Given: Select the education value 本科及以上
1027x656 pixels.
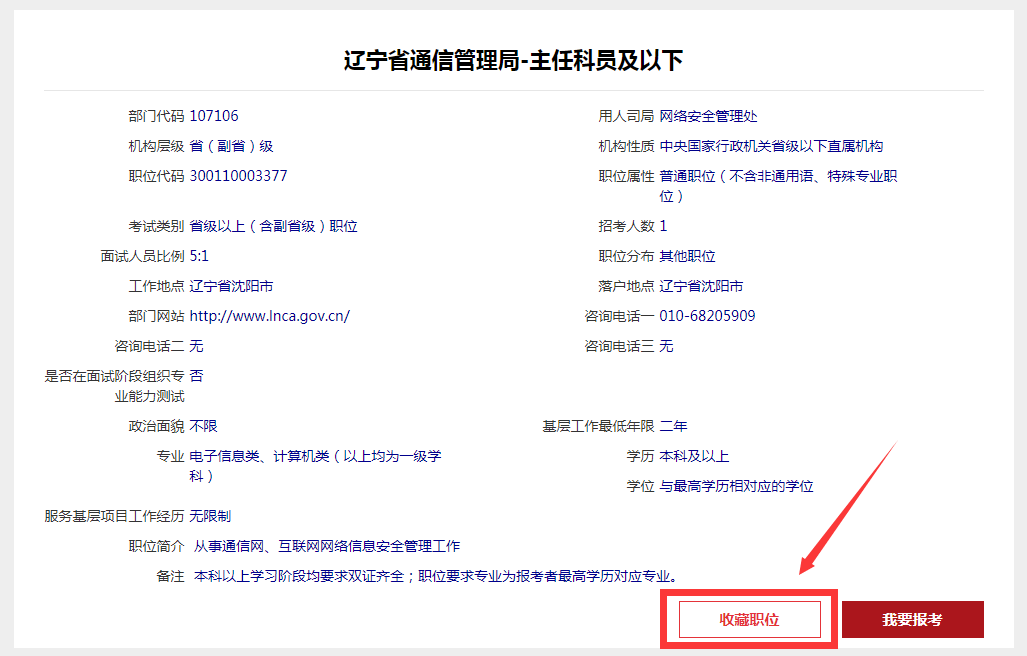Looking at the screenshot, I should [694, 456].
